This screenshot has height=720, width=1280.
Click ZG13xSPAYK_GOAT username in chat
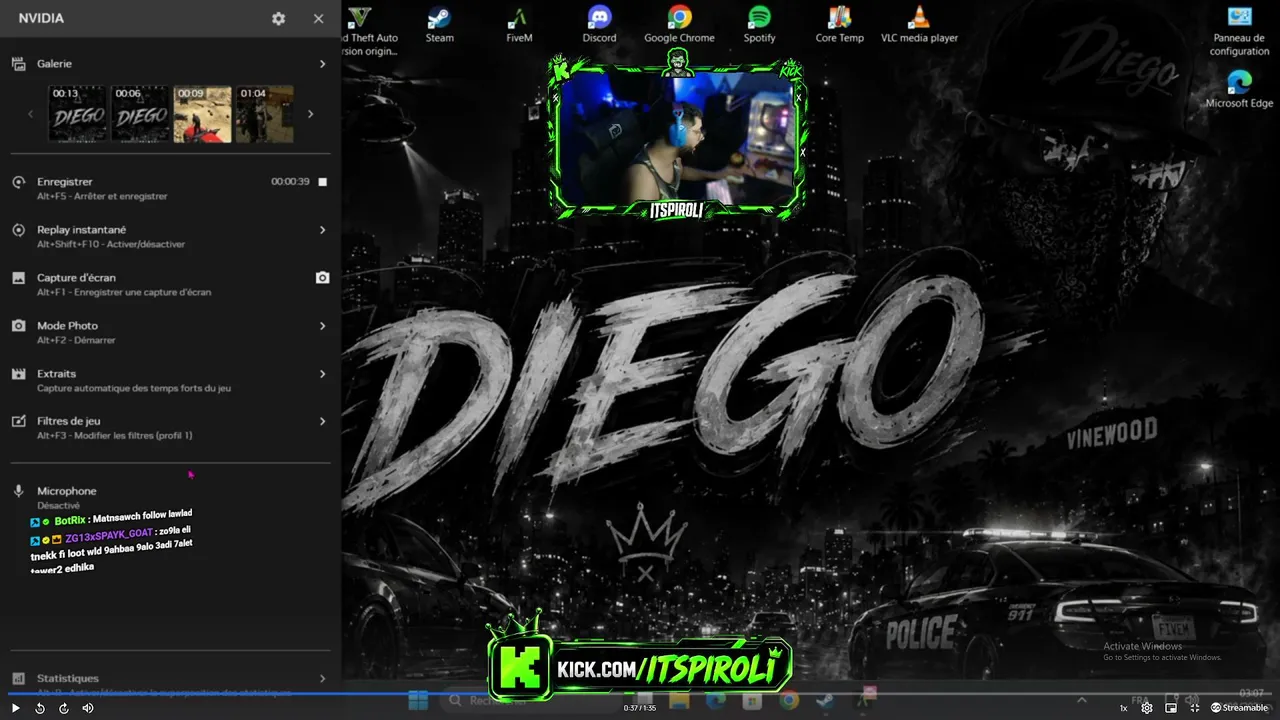pyautogui.click(x=109, y=536)
